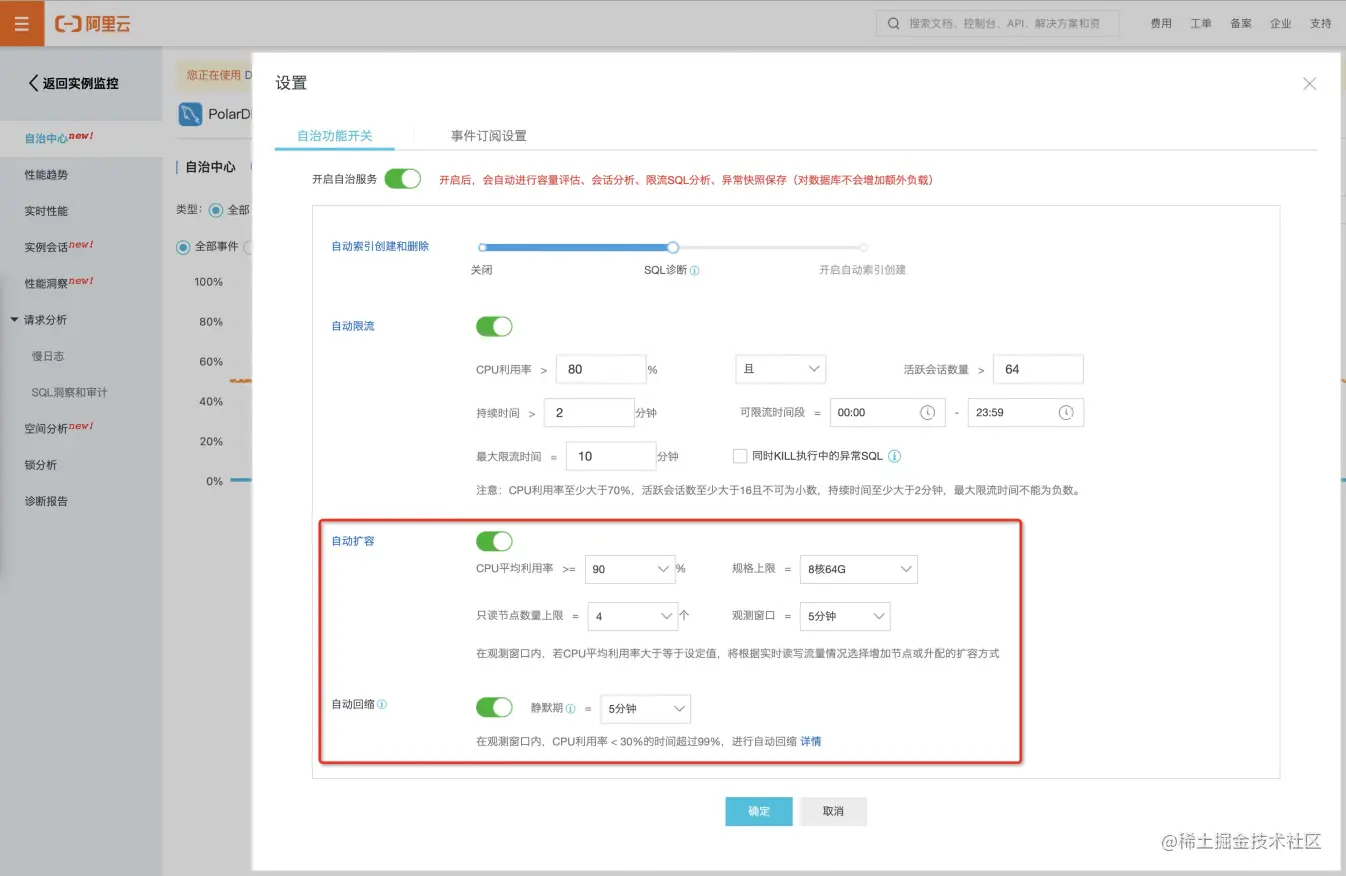Click the clock icon in the 23:59 time field
Viewport: 1346px width, 876px height.
pyautogui.click(x=1065, y=412)
